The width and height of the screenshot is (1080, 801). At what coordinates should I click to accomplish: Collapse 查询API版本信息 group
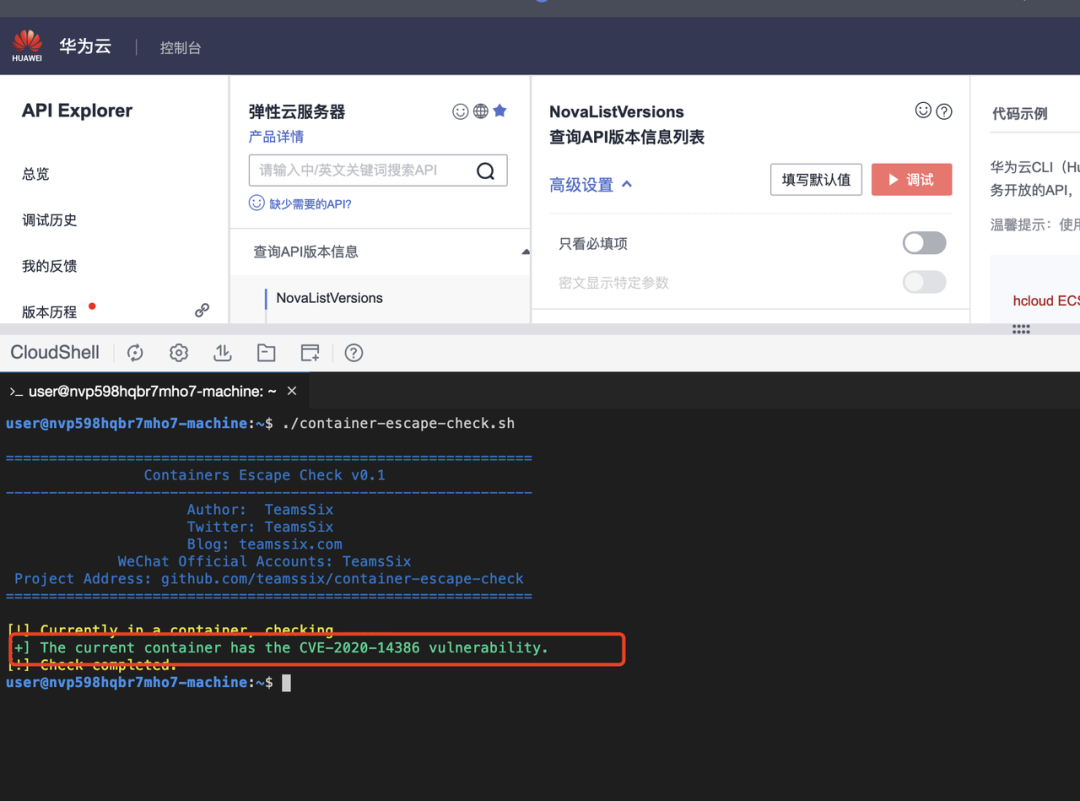click(x=526, y=252)
